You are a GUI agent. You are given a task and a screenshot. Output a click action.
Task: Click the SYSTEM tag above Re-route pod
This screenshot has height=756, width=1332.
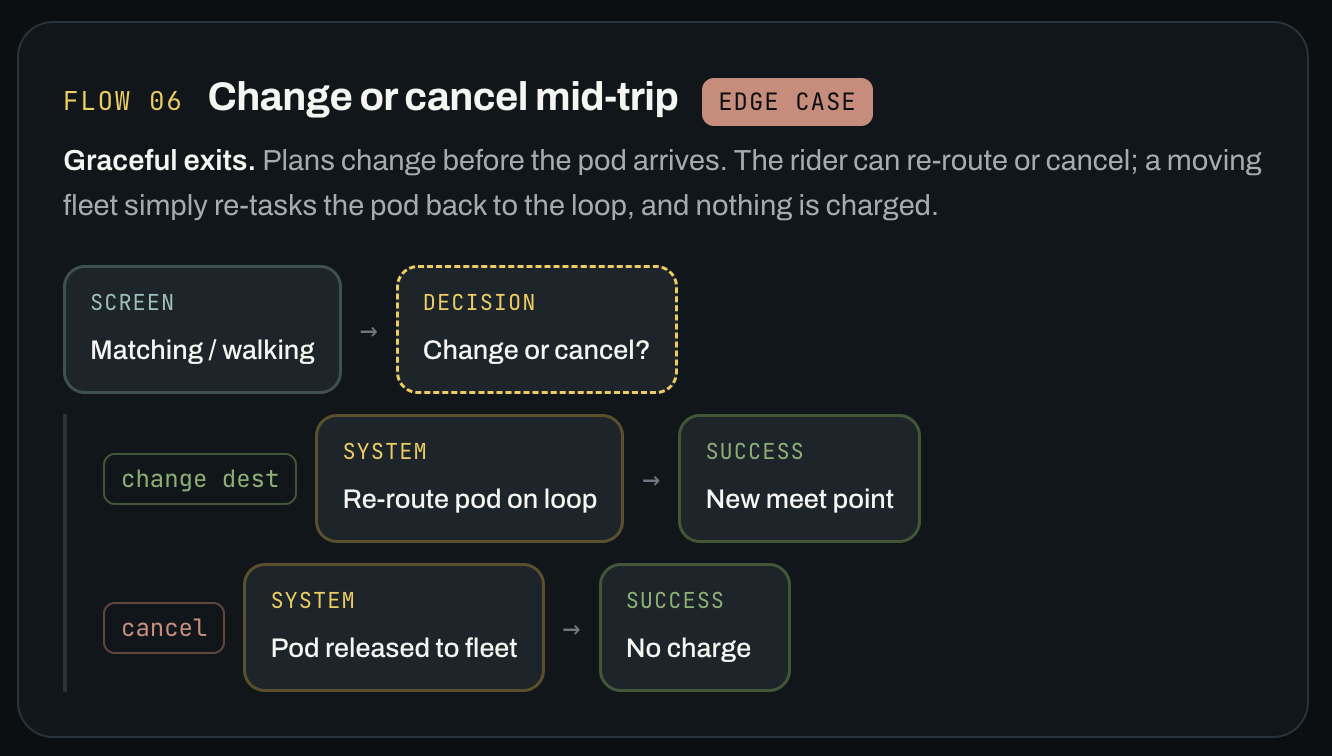pyautogui.click(x=385, y=451)
